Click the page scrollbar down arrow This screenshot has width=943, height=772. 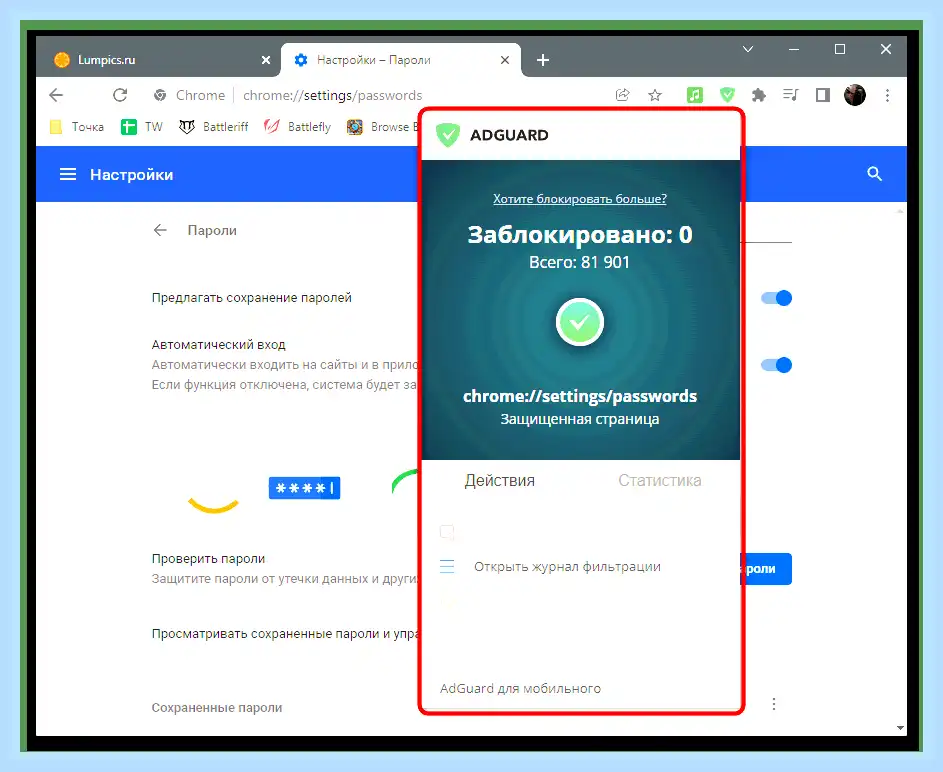coord(900,728)
